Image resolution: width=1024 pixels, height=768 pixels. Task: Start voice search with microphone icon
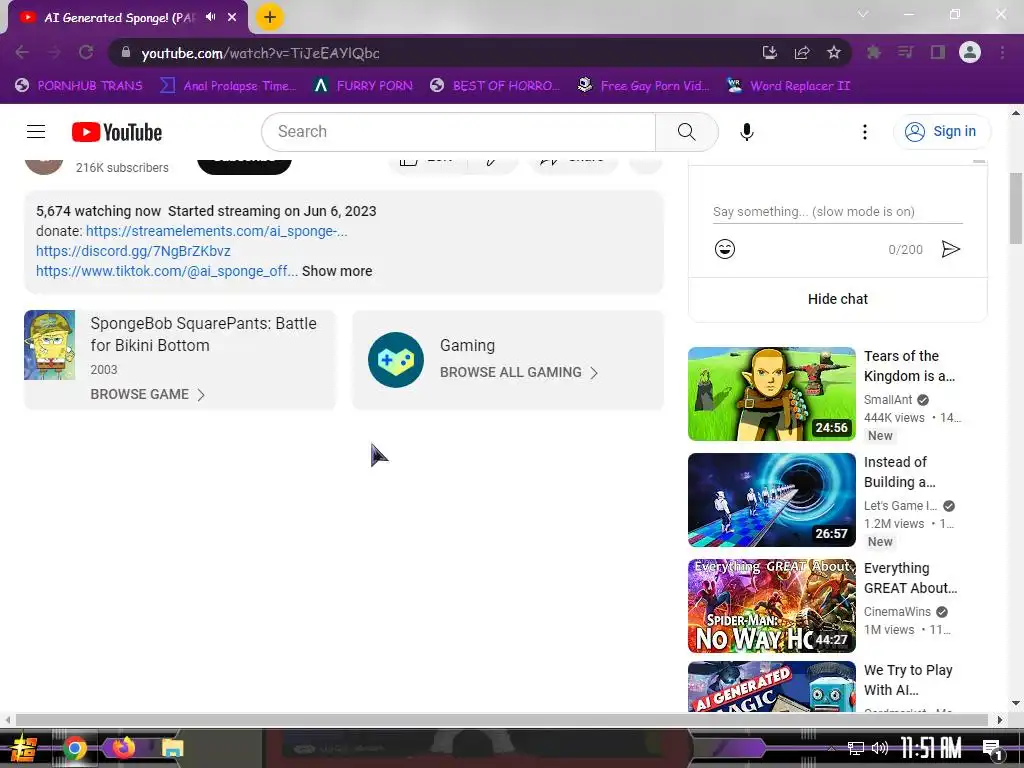coord(746,132)
